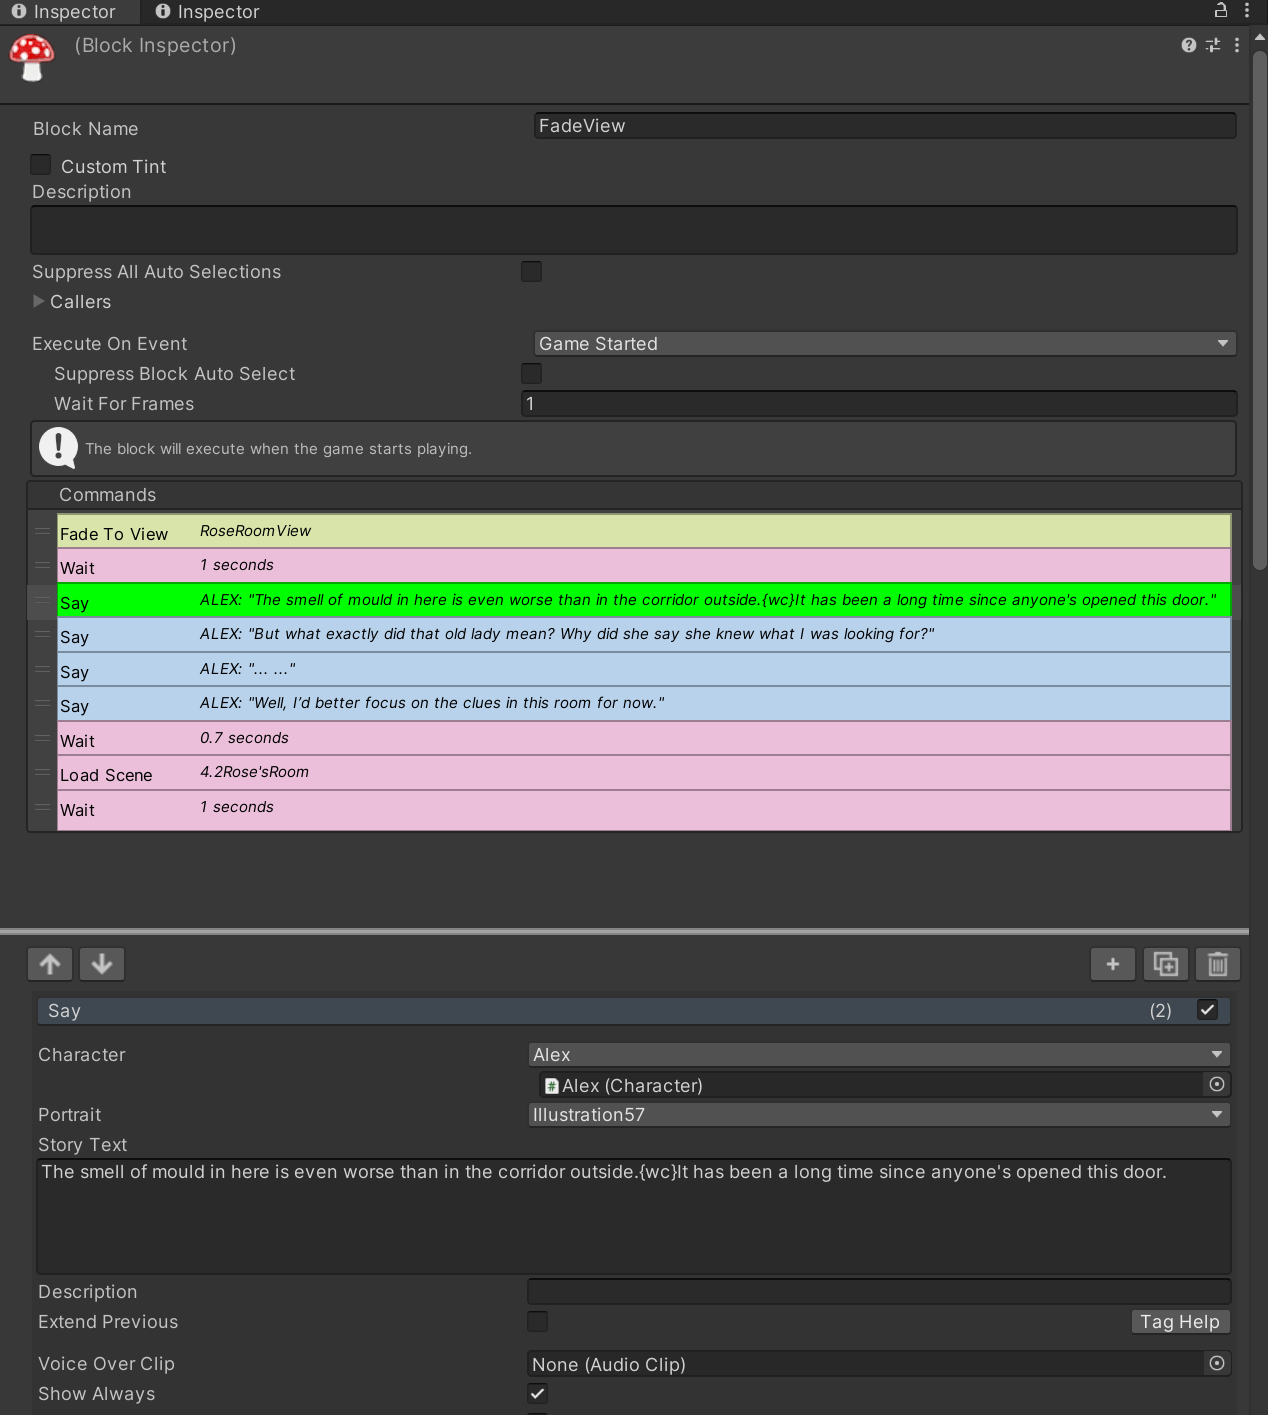Select the Say "... ..." command
Image resolution: width=1268 pixels, height=1415 pixels.
(644, 669)
